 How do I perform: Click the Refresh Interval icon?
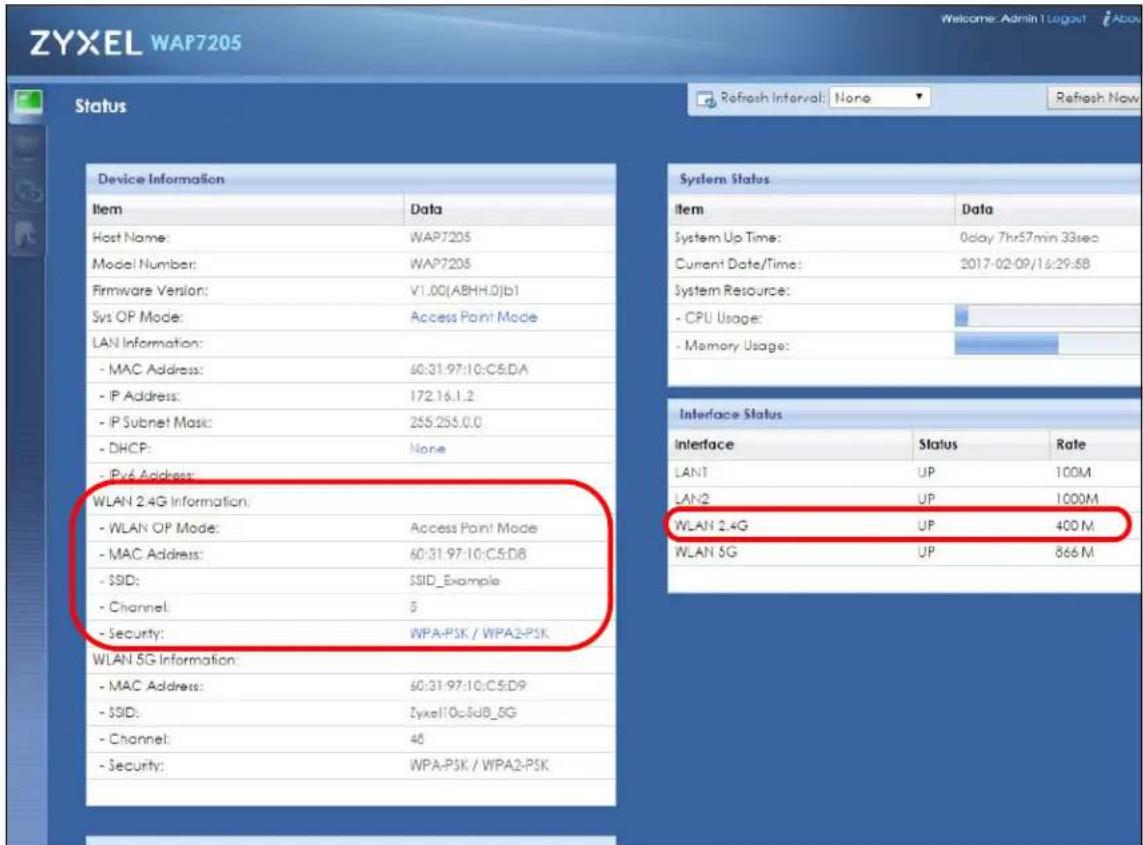click(706, 98)
